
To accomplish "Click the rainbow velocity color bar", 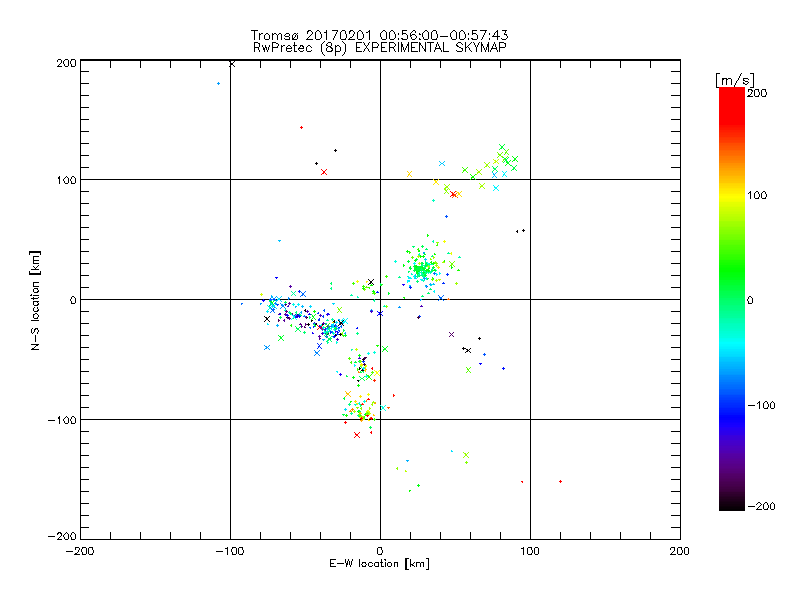I will [x=732, y=299].
